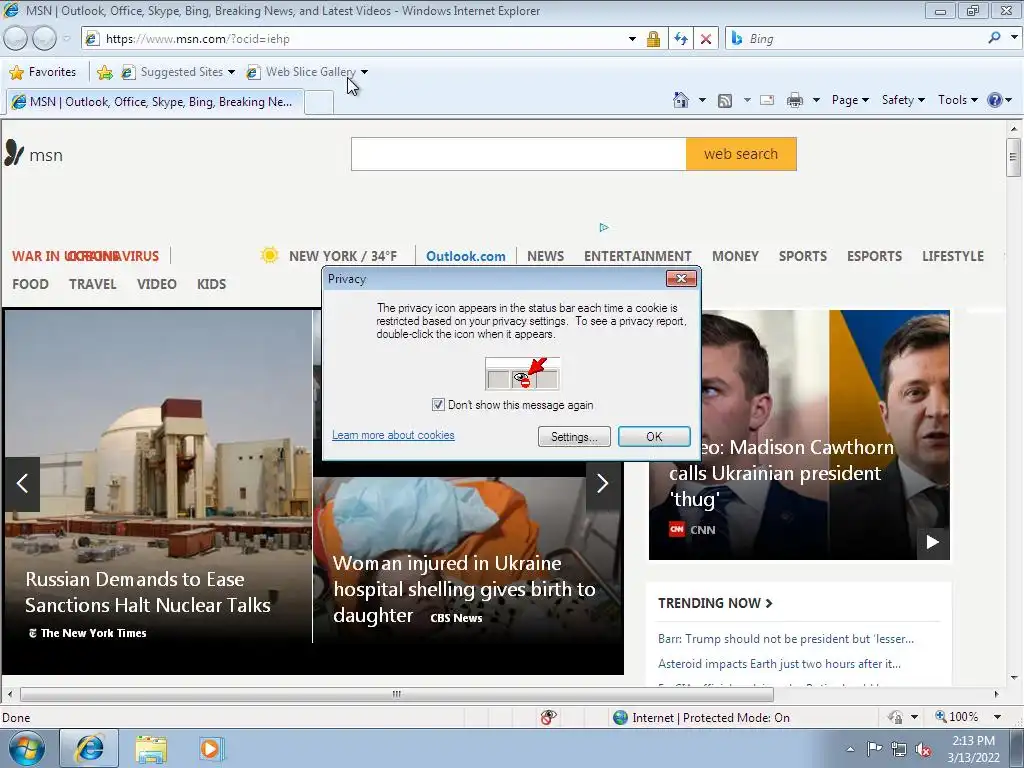Viewport: 1024px width, 768px height.
Task: Select the MSN browser tab
Action: (155, 102)
